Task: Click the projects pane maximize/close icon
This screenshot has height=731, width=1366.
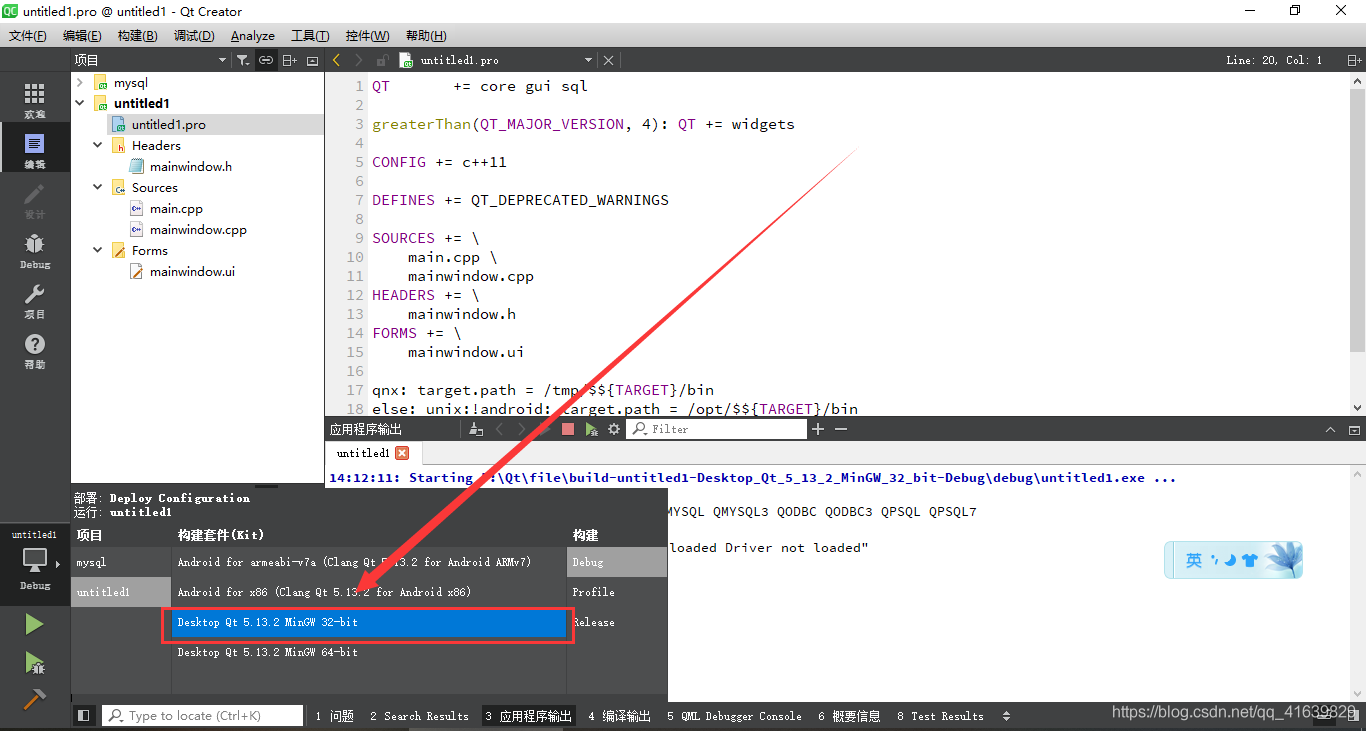Action: (x=312, y=60)
